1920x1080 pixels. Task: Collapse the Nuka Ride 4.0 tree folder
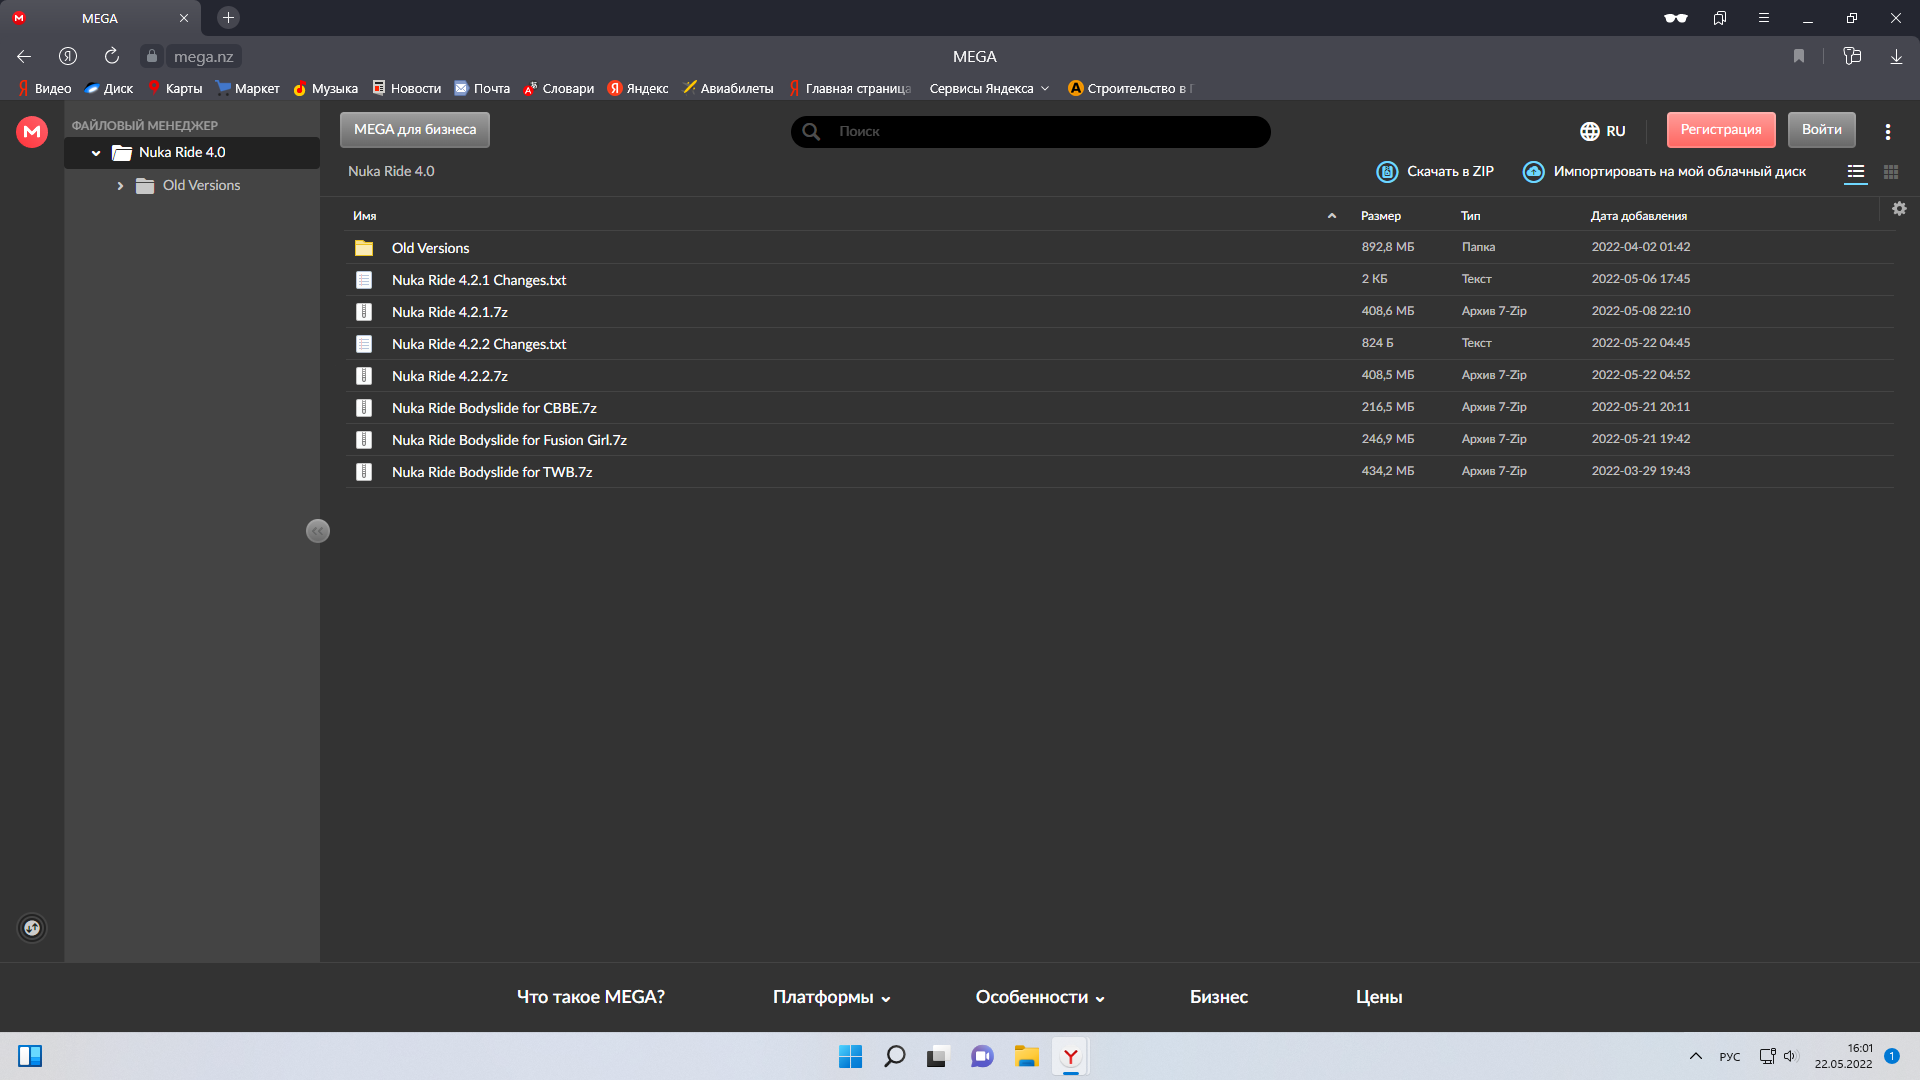pyautogui.click(x=96, y=153)
